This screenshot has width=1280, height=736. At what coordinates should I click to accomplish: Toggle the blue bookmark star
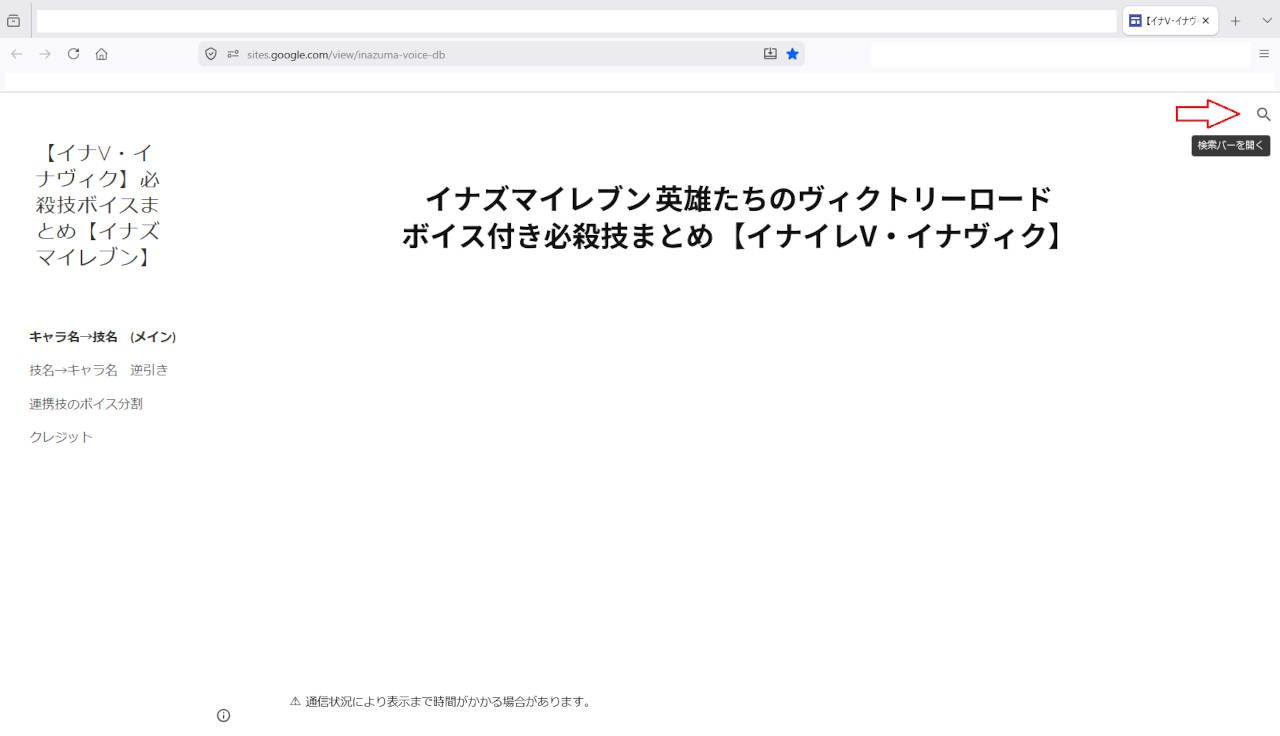[792, 54]
